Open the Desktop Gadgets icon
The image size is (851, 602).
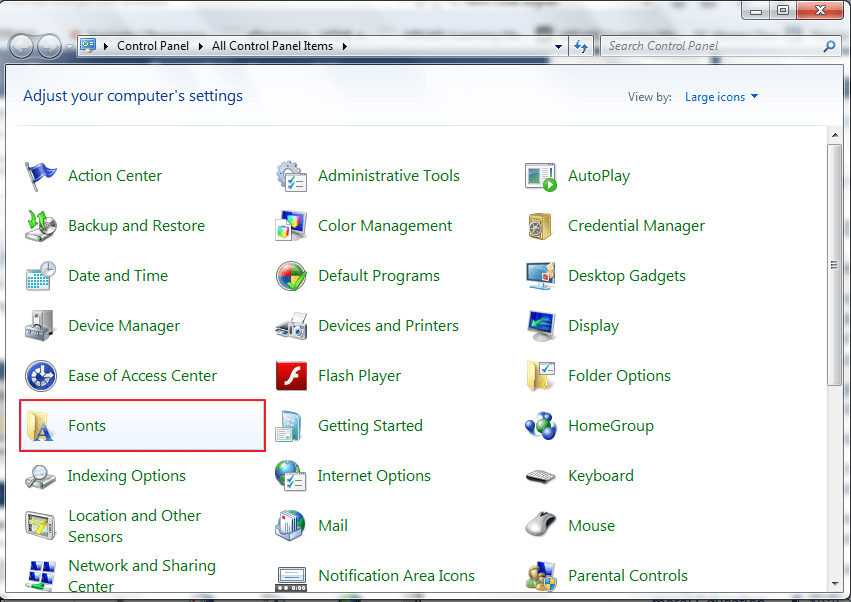pos(541,276)
